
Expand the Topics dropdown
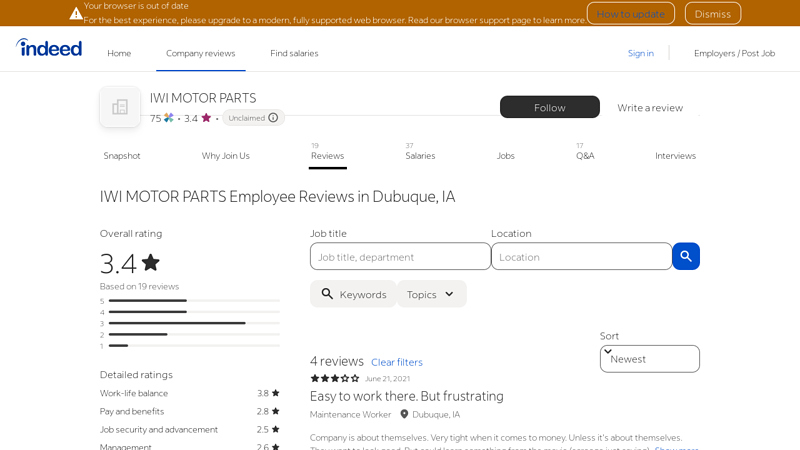point(432,294)
